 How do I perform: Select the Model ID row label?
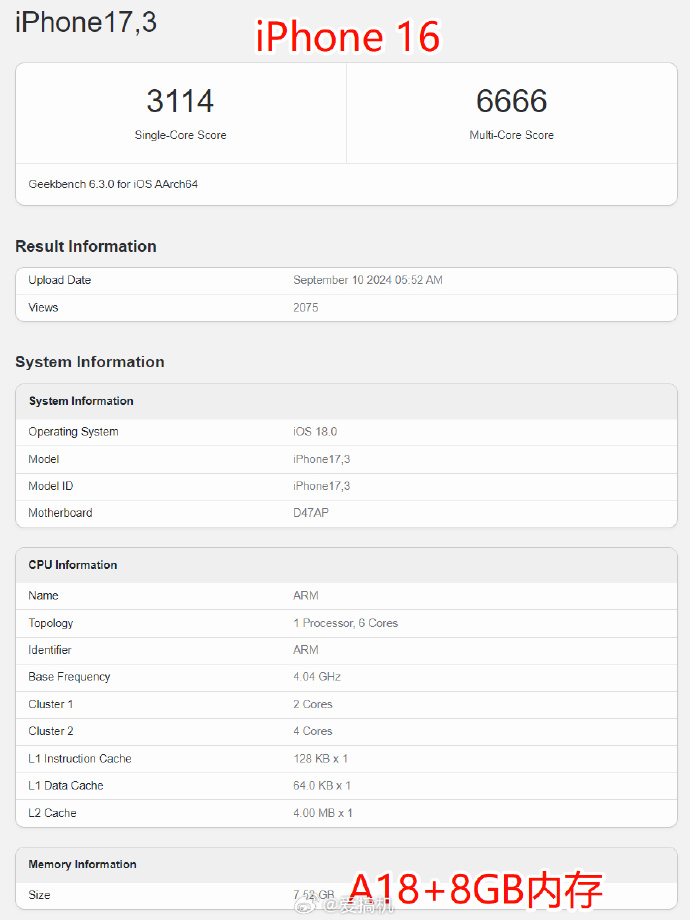click(51, 486)
